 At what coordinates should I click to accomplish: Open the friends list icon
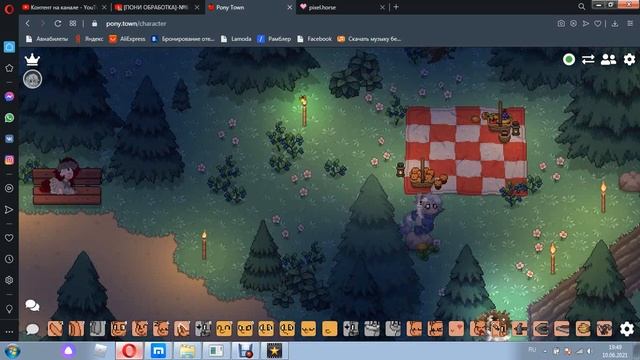608,60
